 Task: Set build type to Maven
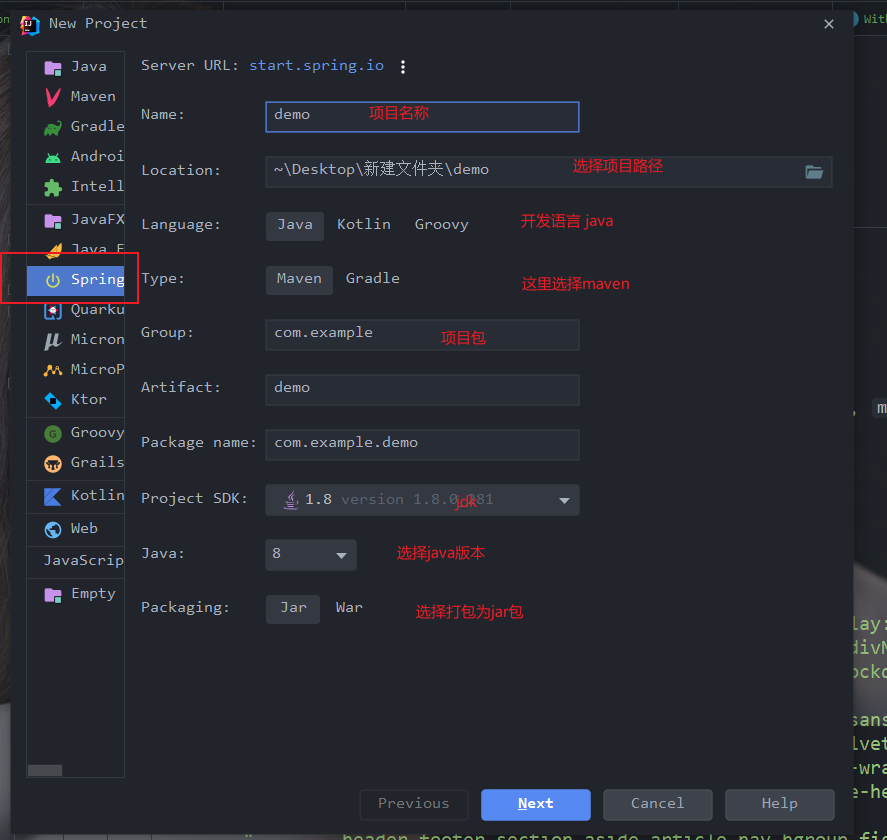pos(299,279)
